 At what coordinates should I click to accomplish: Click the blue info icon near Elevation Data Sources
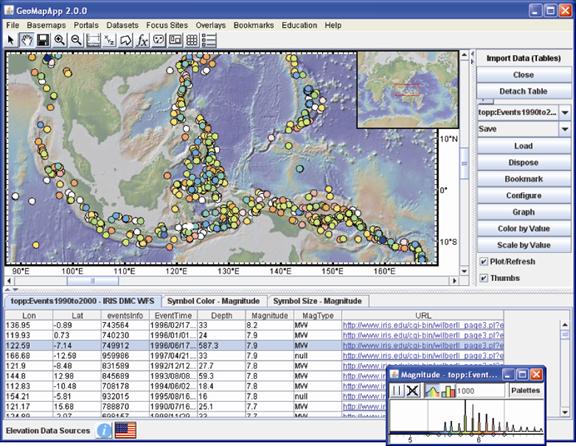[104, 431]
